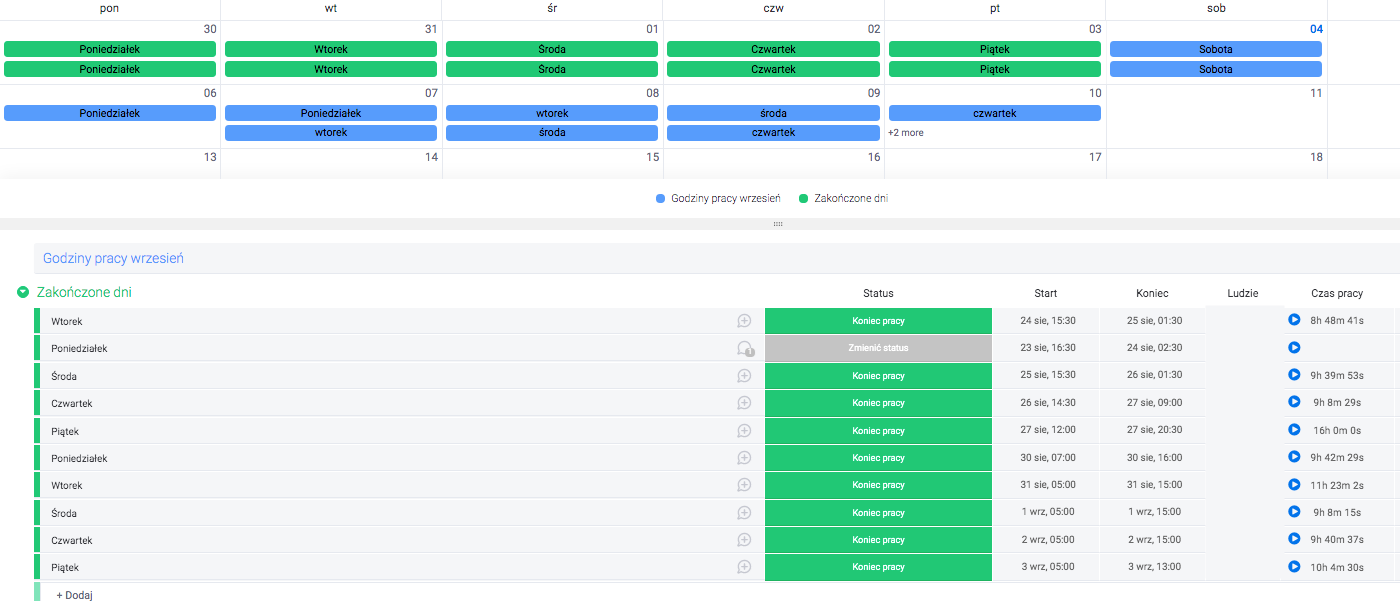Open conversation icon for Wtorek 24 sie row
The width and height of the screenshot is (1400, 601).
tap(744, 321)
